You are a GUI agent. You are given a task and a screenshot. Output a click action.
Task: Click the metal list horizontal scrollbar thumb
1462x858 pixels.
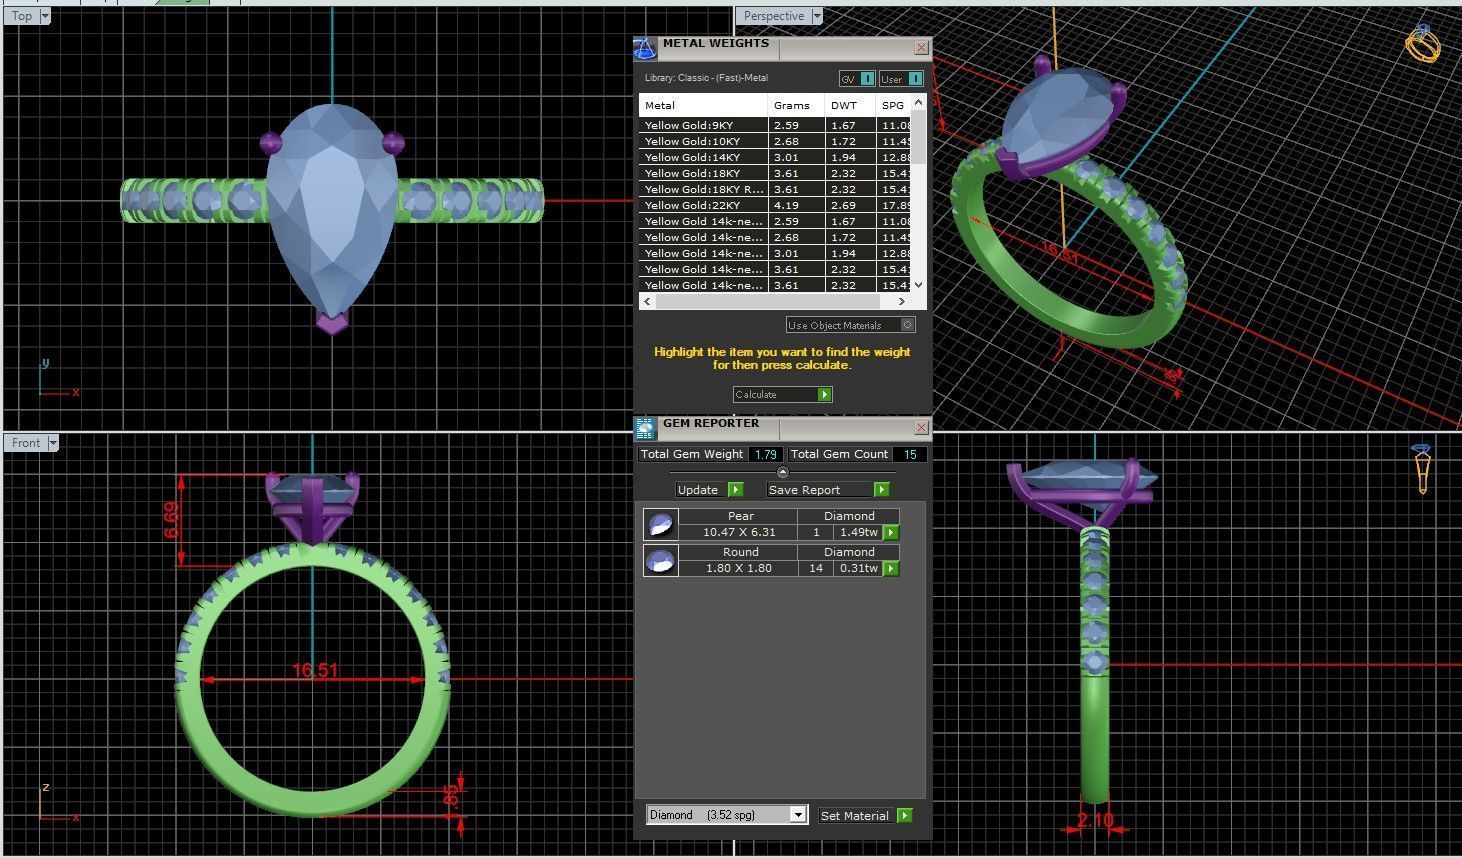click(767, 300)
